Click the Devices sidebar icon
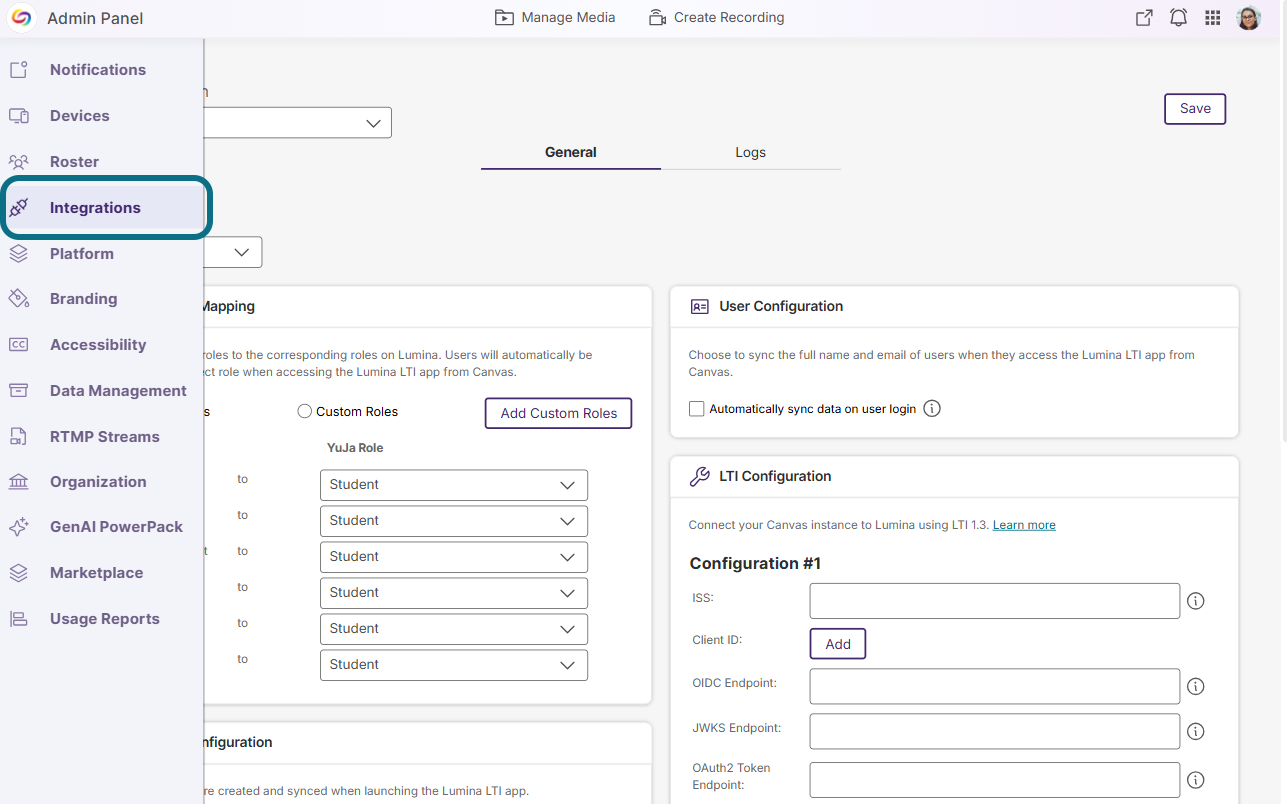 coord(18,116)
